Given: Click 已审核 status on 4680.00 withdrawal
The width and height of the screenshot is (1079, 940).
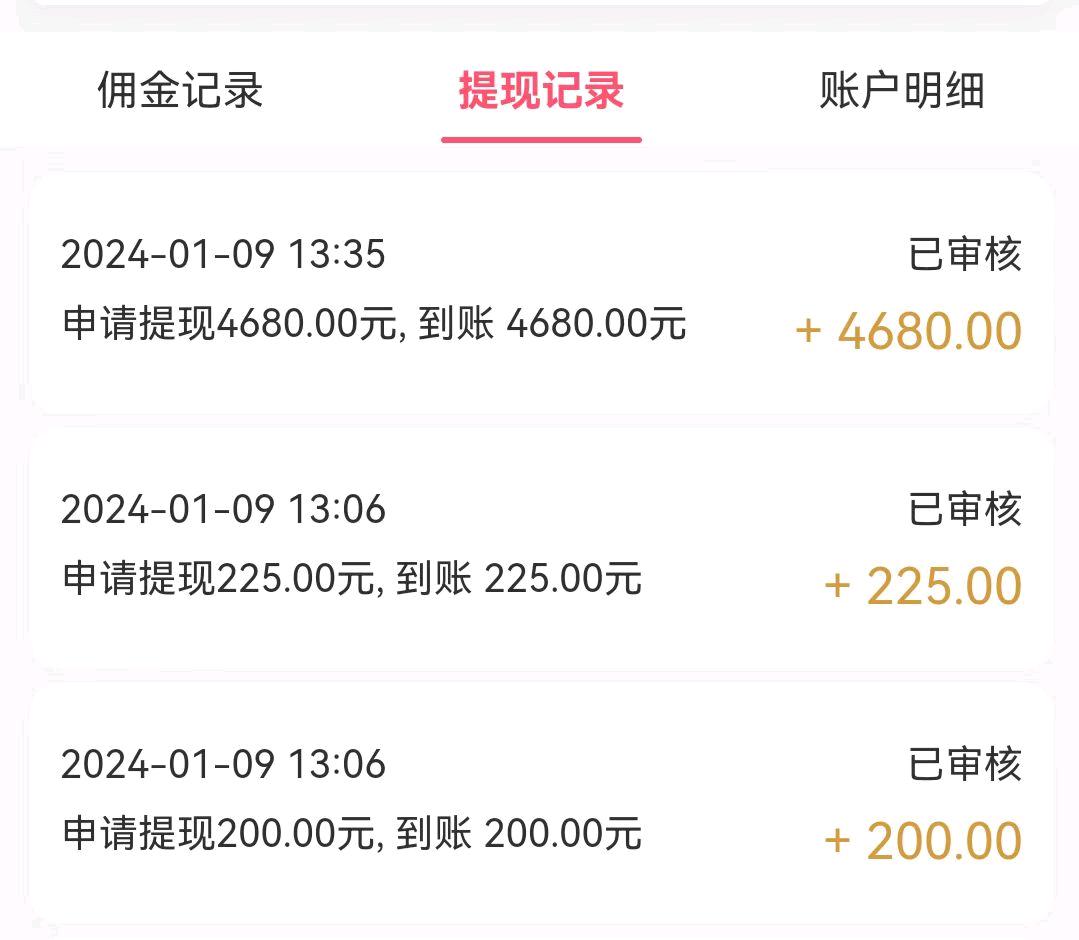Looking at the screenshot, I should (965, 255).
